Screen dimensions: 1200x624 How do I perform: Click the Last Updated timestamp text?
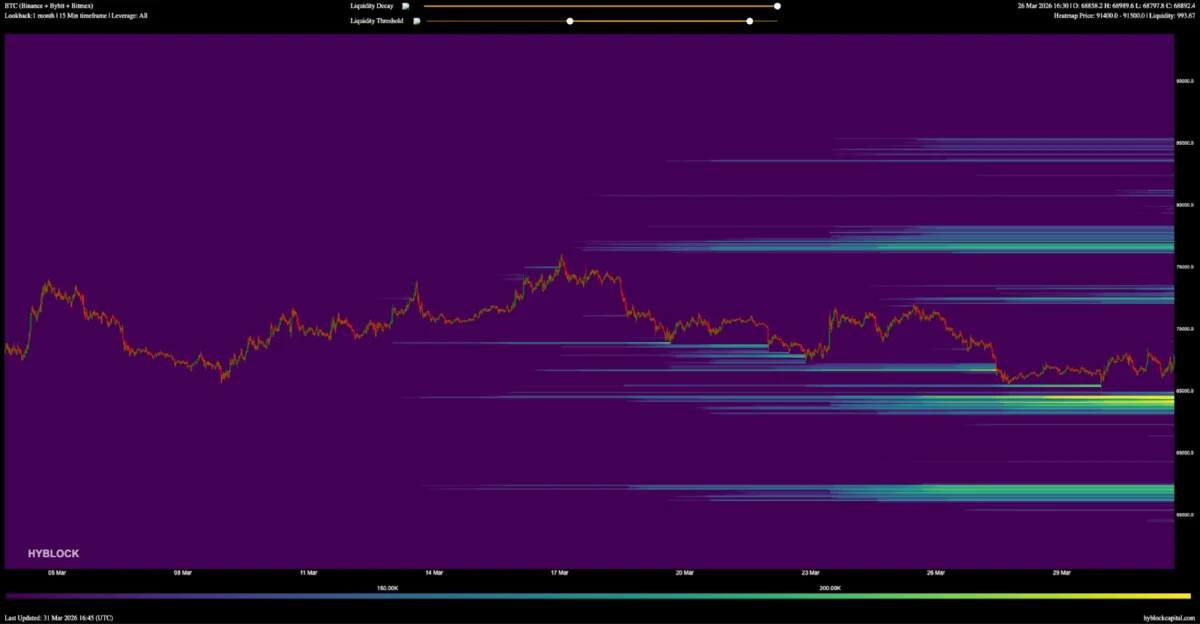59,618
